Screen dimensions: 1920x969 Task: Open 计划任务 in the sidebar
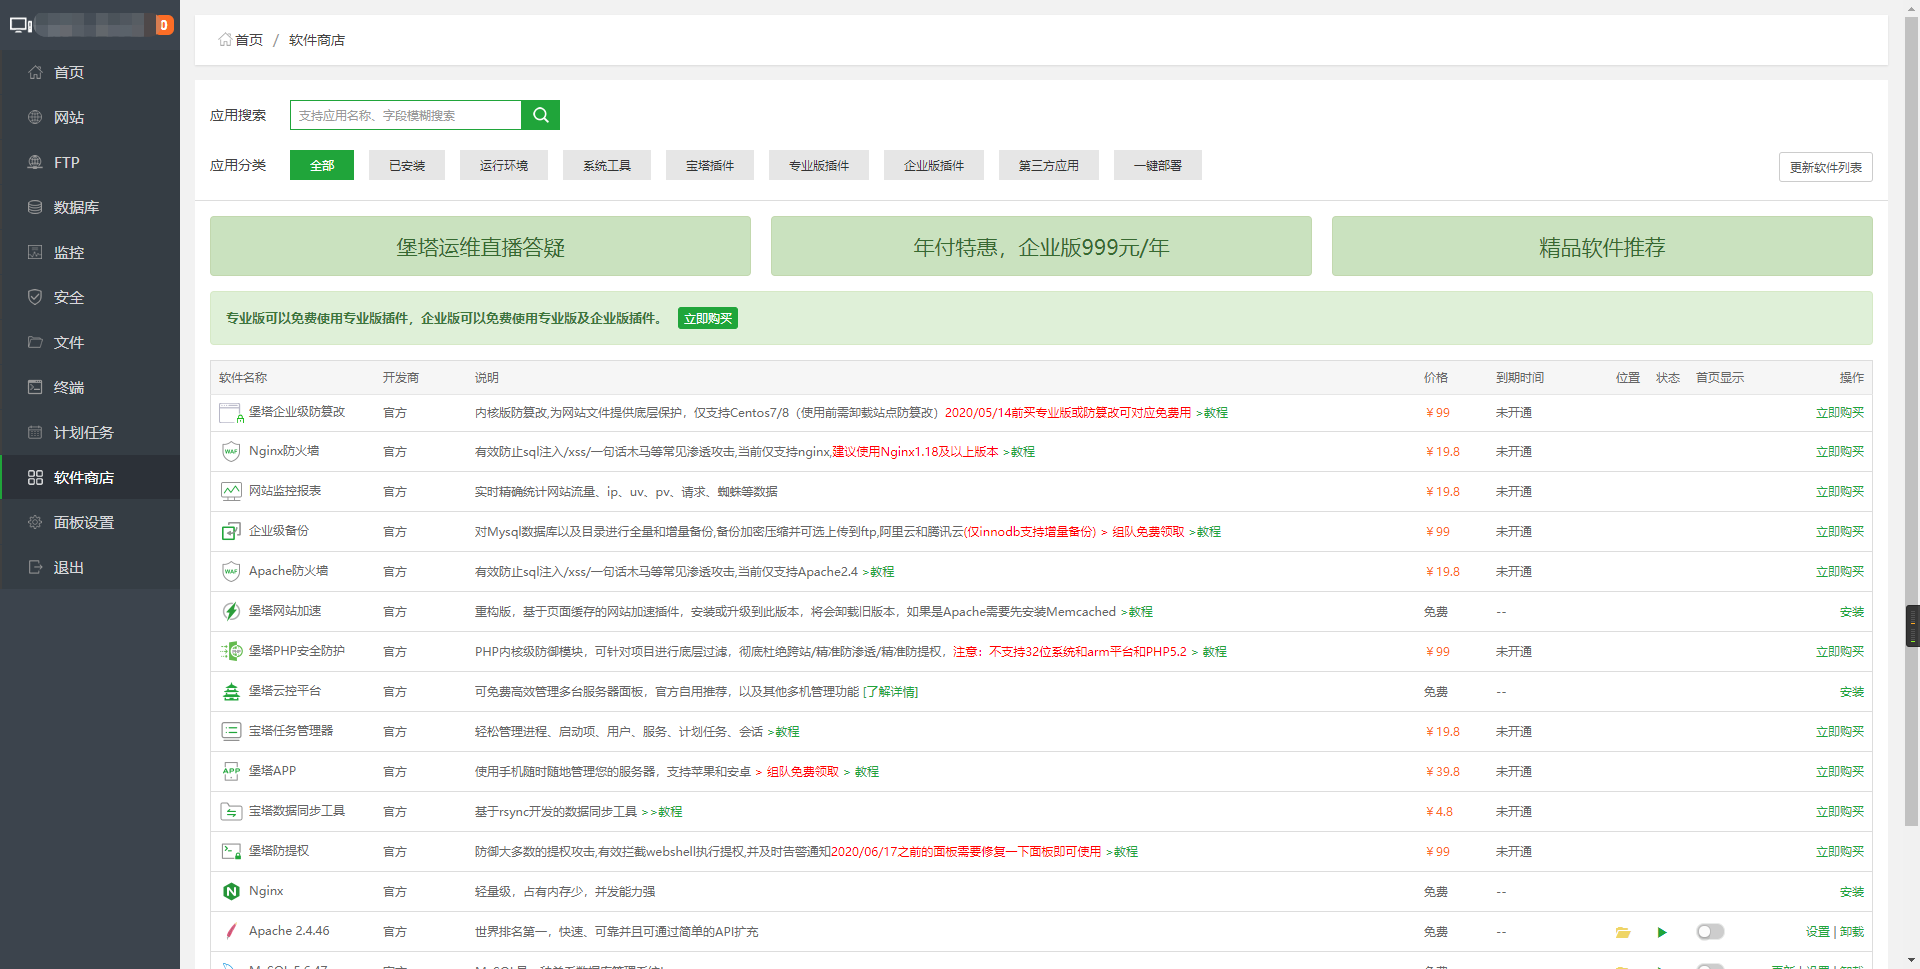[x=90, y=432]
